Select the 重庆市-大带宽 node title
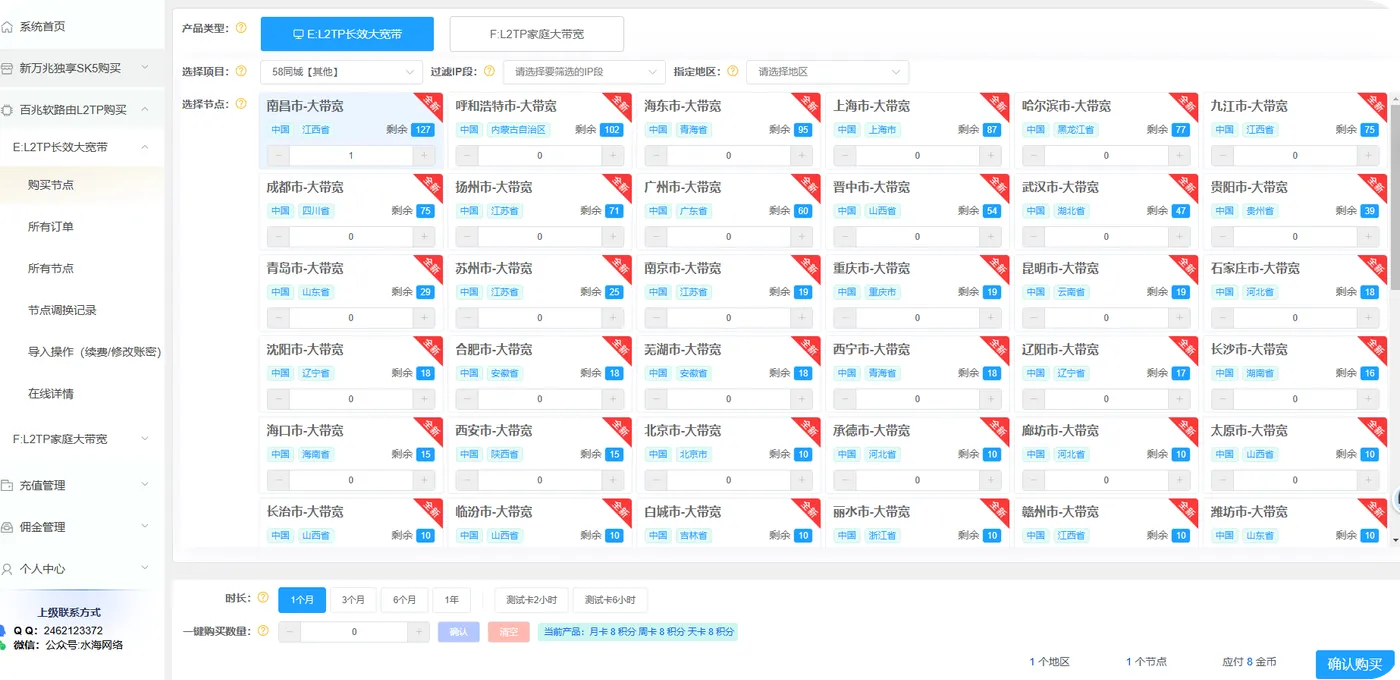Image resolution: width=1400 pixels, height=680 pixels. click(x=872, y=268)
